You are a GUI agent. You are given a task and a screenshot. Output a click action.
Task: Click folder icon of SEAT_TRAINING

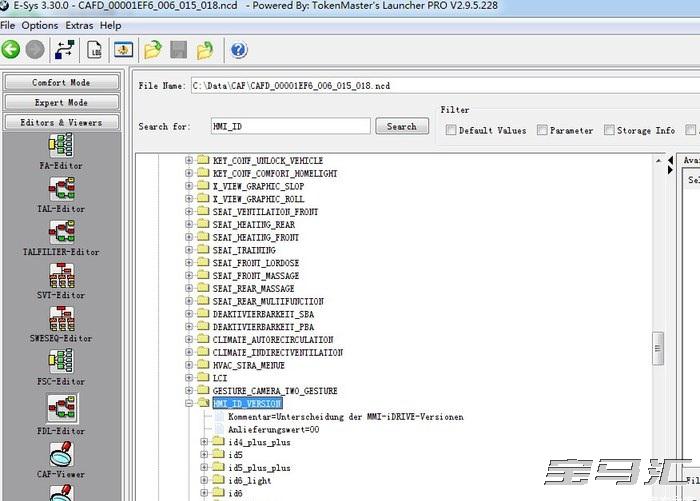point(203,250)
